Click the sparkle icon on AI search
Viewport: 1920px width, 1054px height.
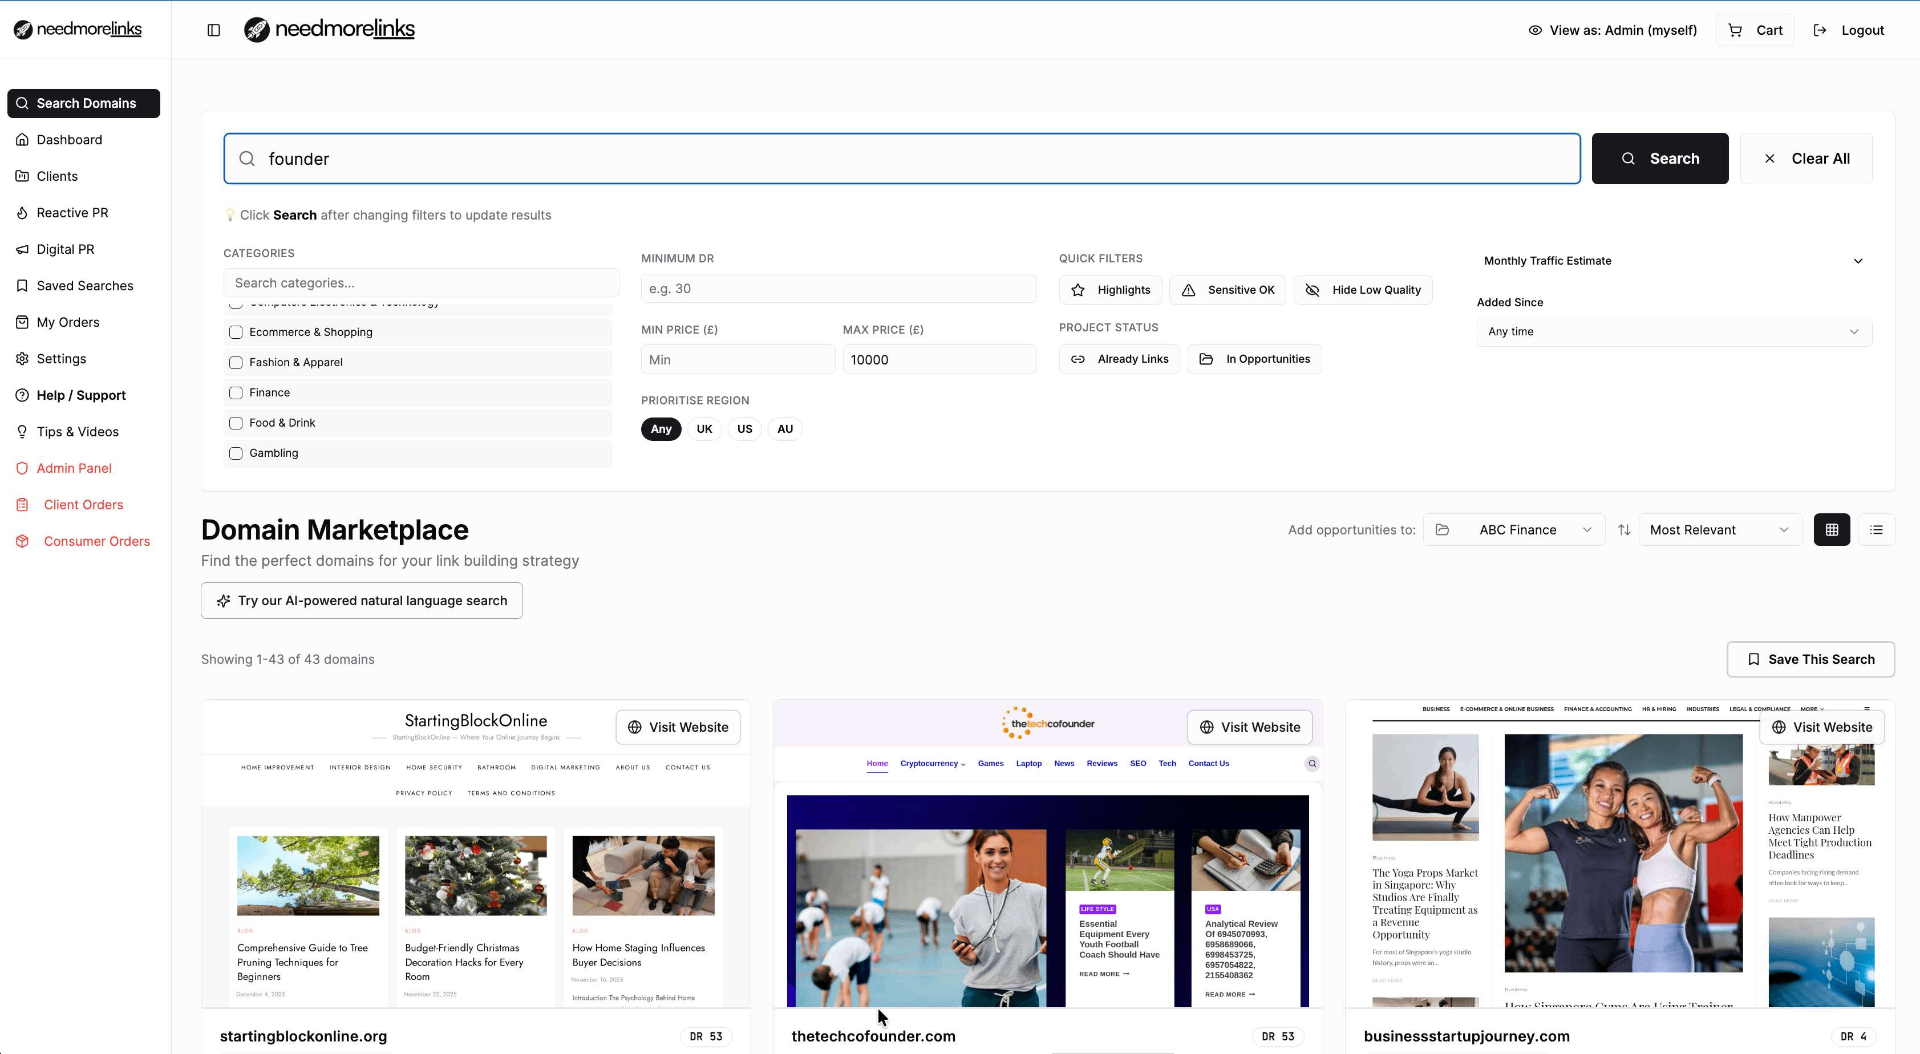point(223,601)
